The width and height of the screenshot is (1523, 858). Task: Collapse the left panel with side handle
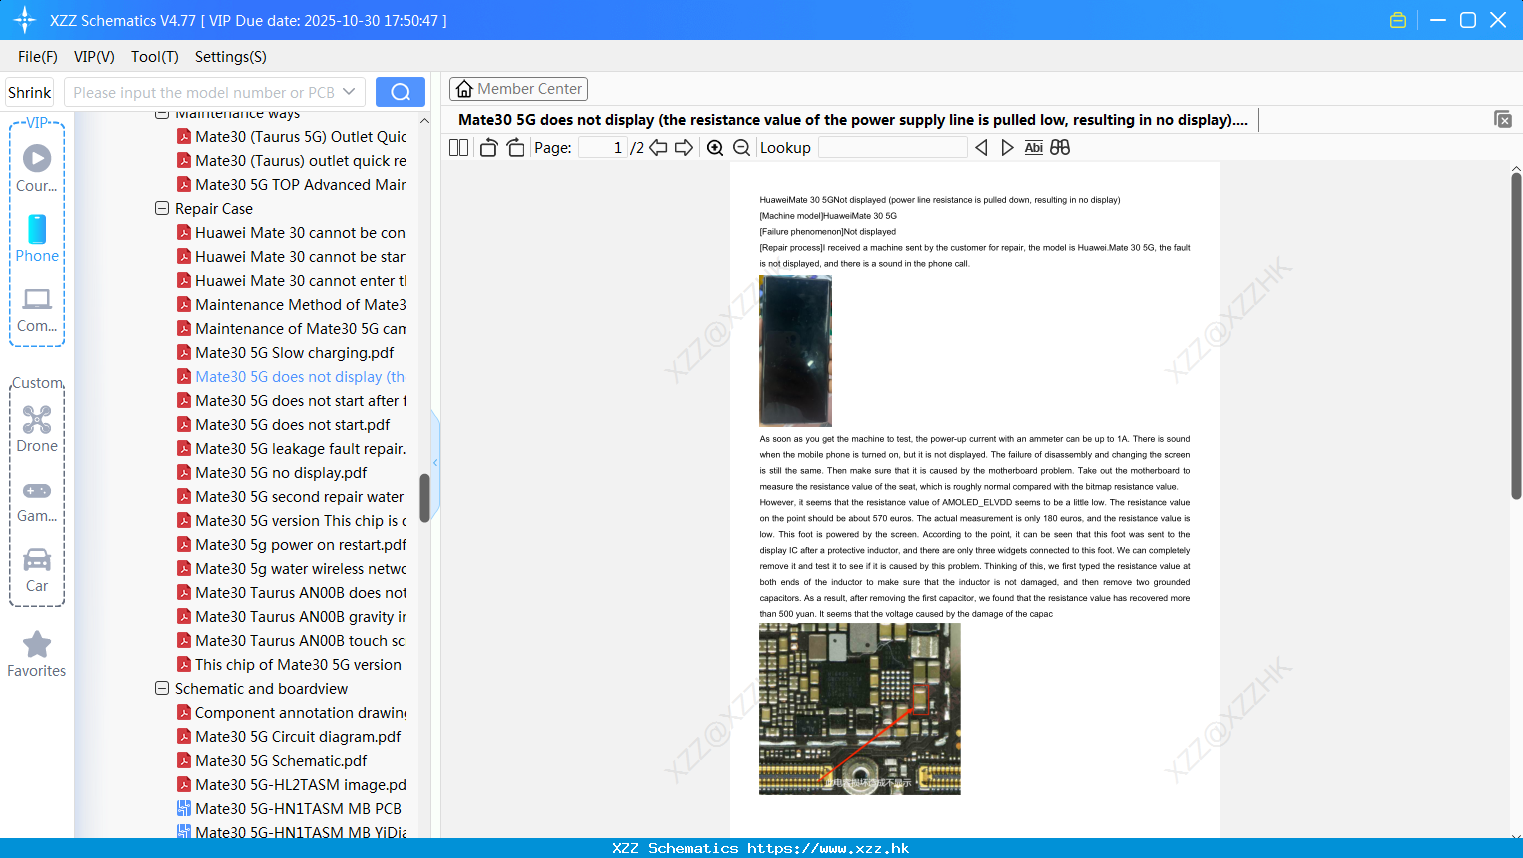click(x=435, y=462)
